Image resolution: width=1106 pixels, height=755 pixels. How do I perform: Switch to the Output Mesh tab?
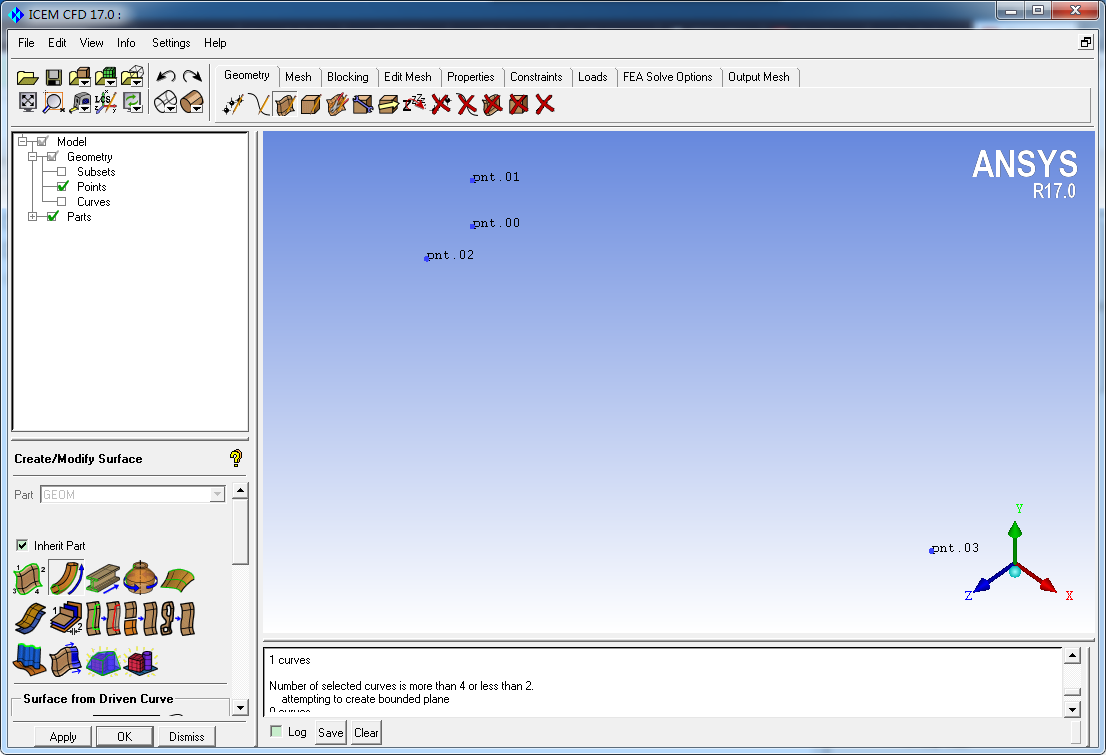tap(759, 77)
